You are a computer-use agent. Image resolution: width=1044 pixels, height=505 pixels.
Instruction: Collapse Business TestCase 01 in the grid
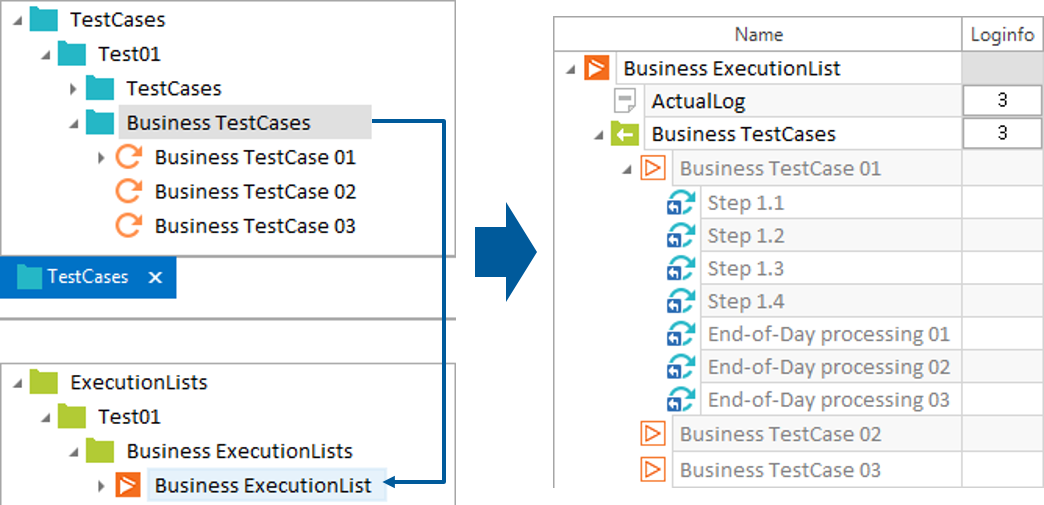point(627,169)
